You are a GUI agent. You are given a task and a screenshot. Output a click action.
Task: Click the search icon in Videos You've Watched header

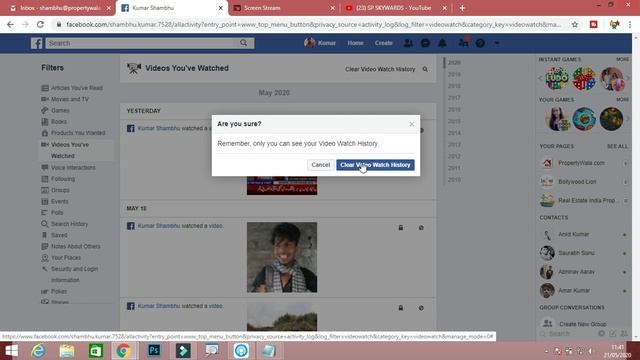425,69
